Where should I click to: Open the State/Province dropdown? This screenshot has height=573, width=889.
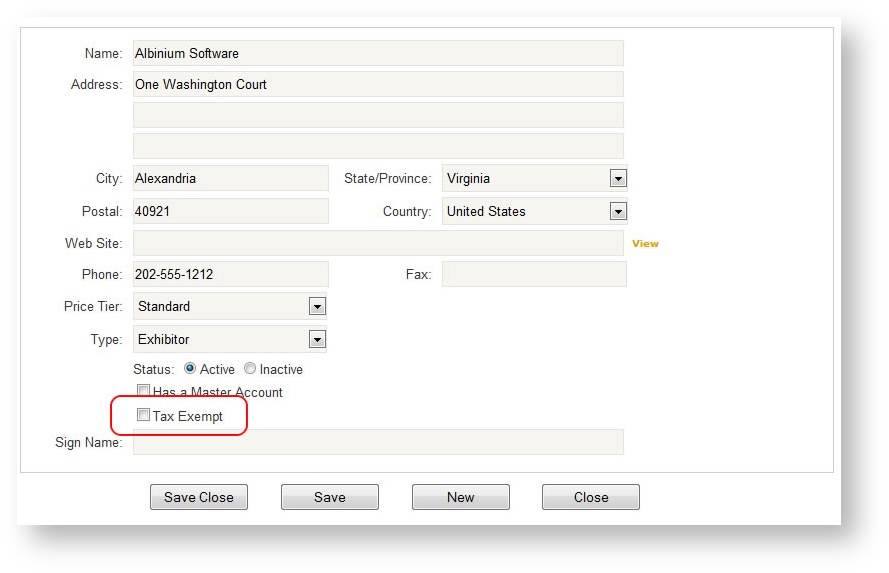[x=618, y=179]
